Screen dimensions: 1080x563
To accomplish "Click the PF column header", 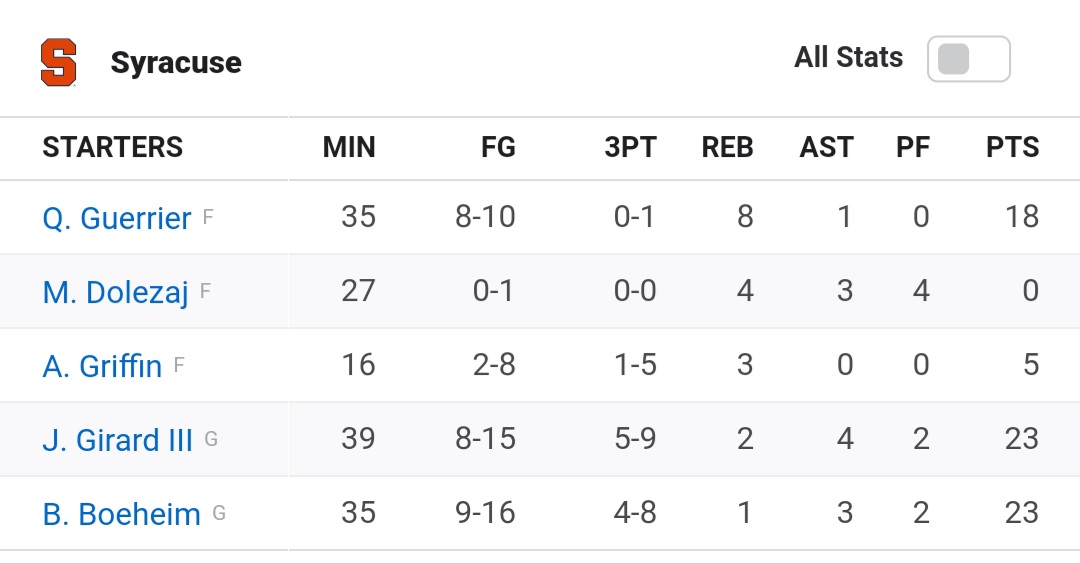I will pos(913,147).
